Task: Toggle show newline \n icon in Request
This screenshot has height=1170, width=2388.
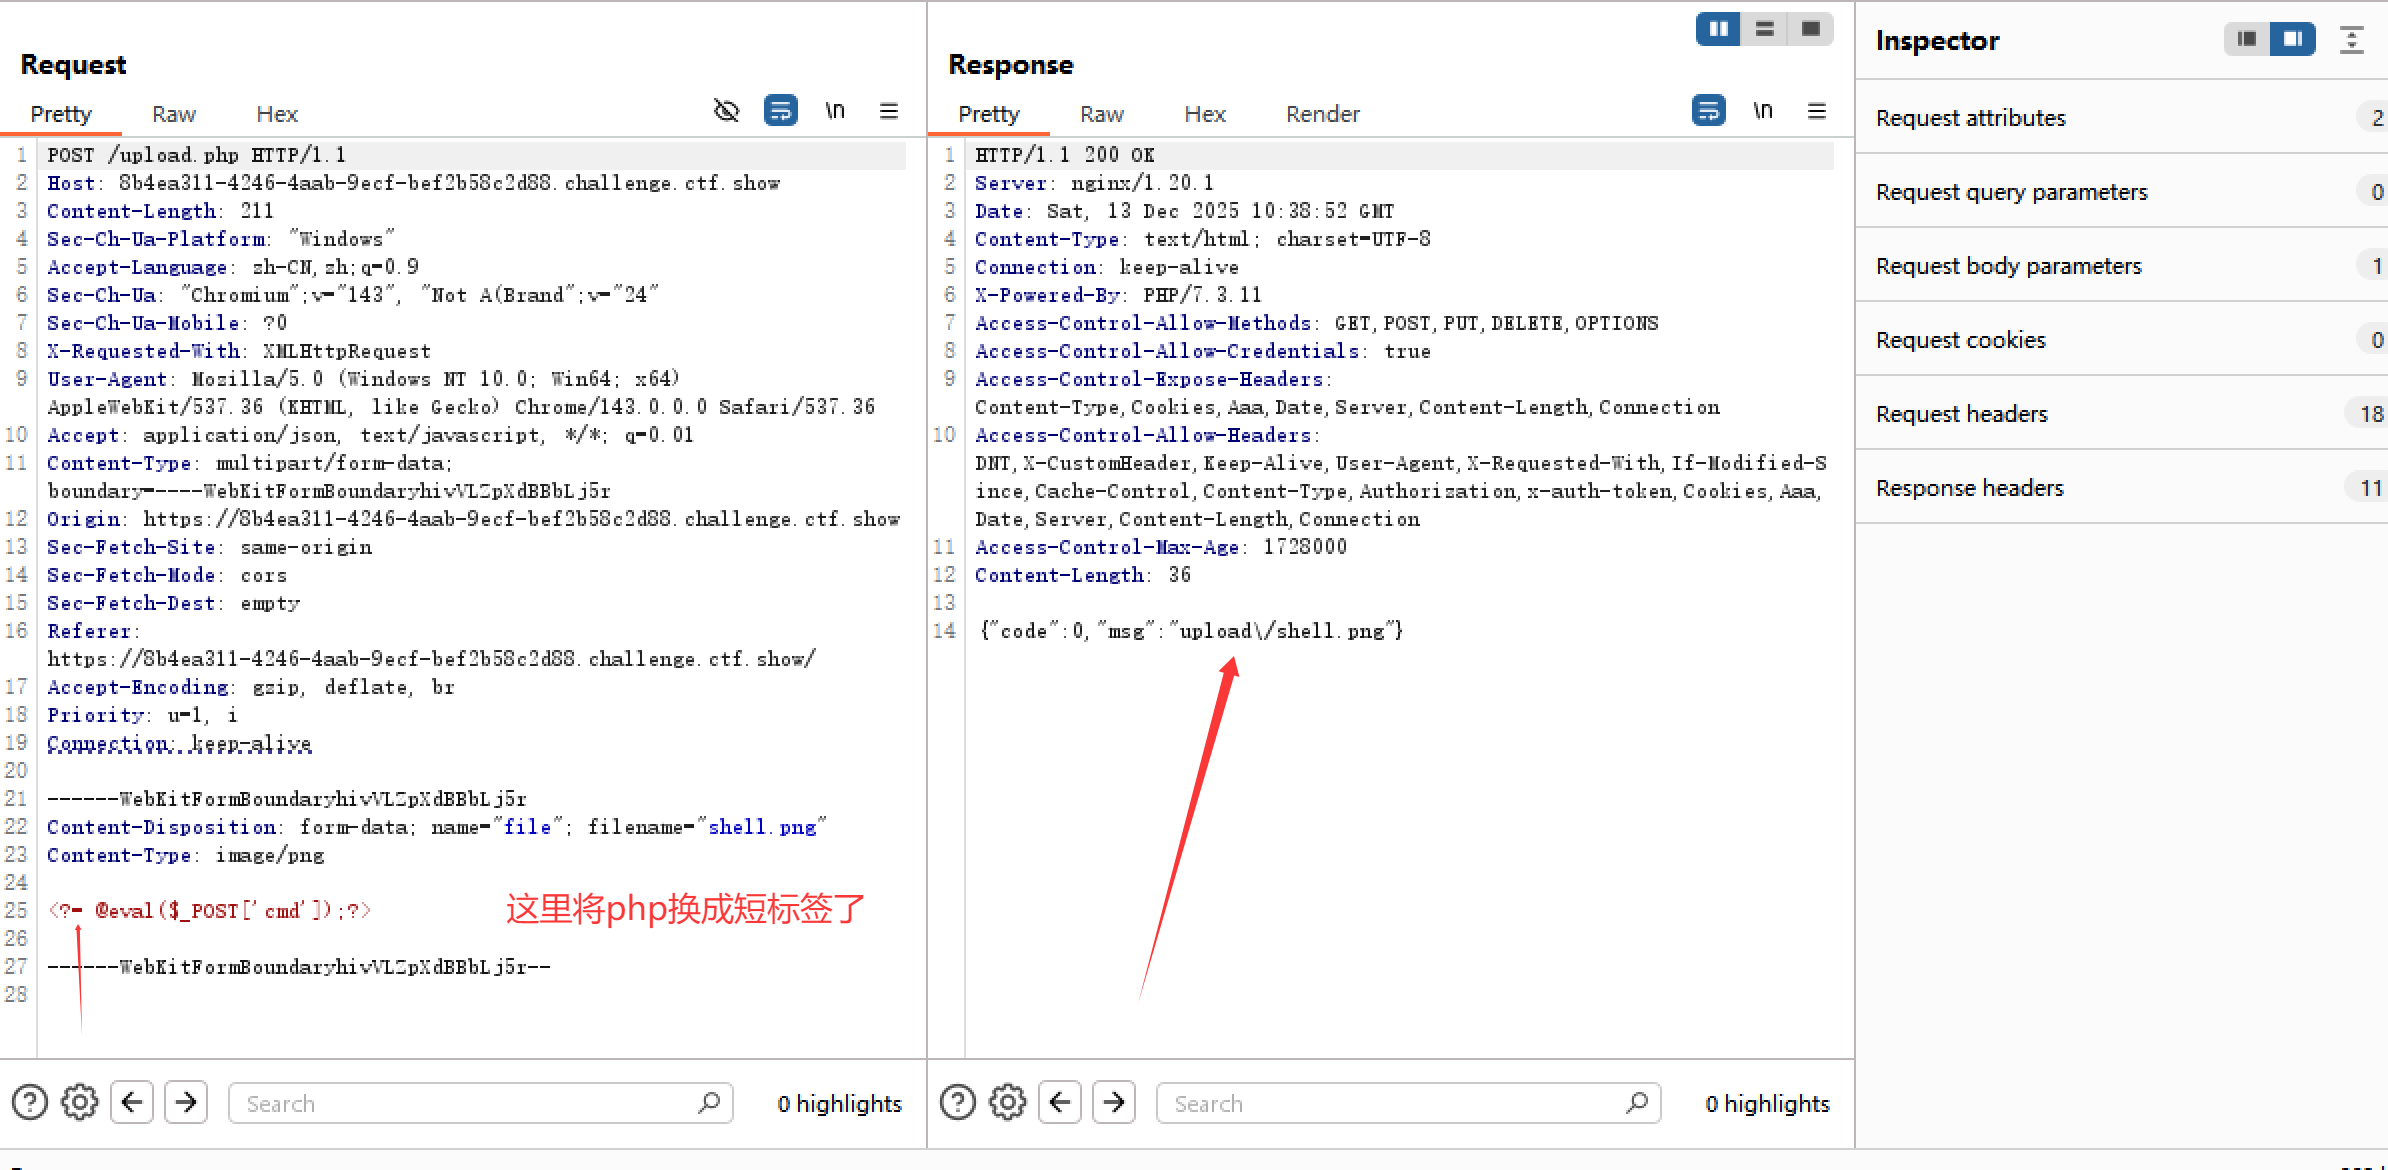Action: (x=835, y=111)
